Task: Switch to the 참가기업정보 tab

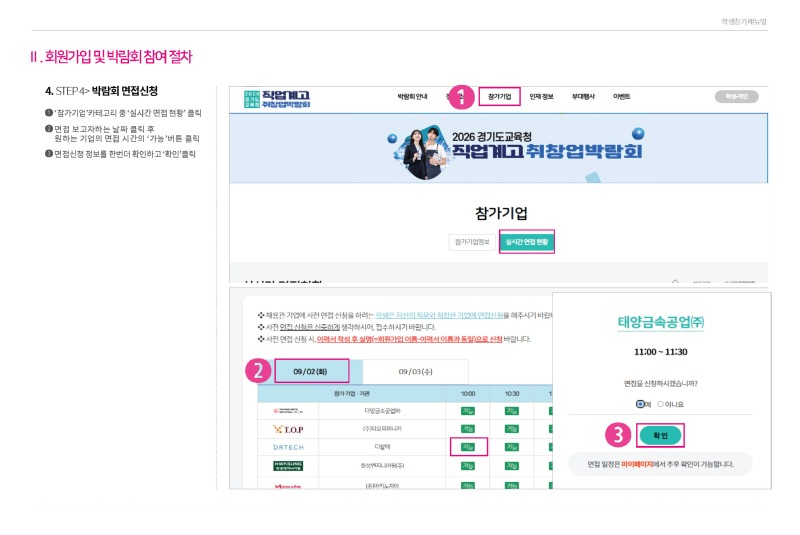Action: (x=472, y=242)
